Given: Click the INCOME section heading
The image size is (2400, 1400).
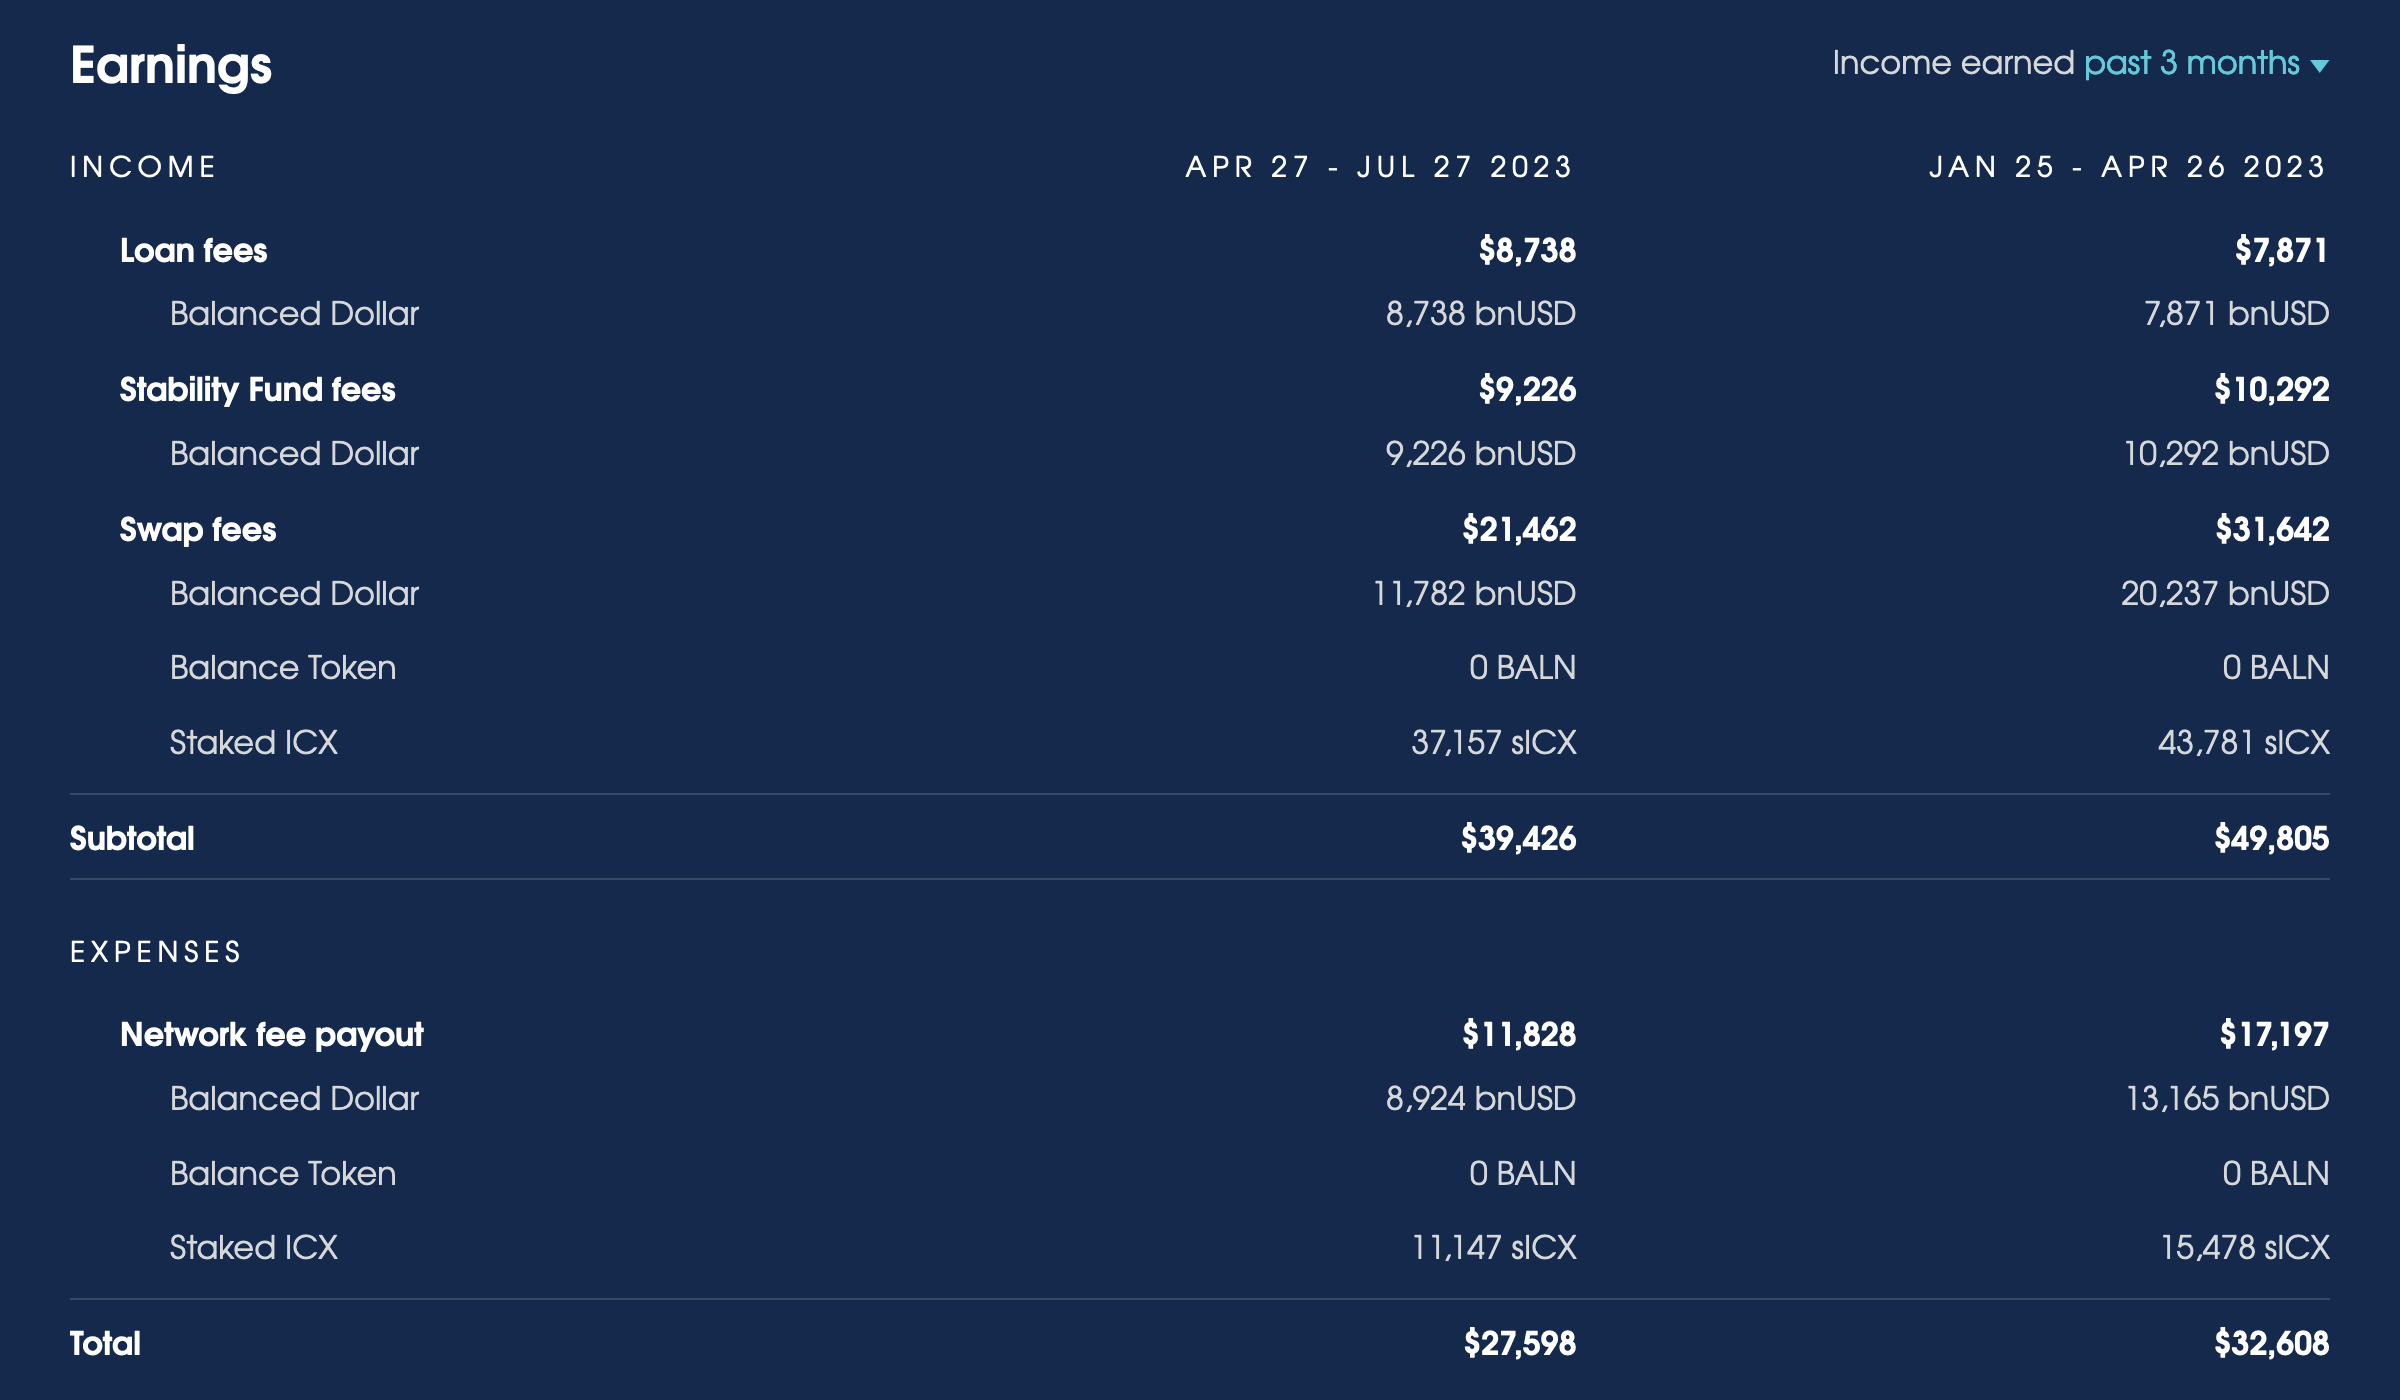Looking at the screenshot, I should coord(144,167).
